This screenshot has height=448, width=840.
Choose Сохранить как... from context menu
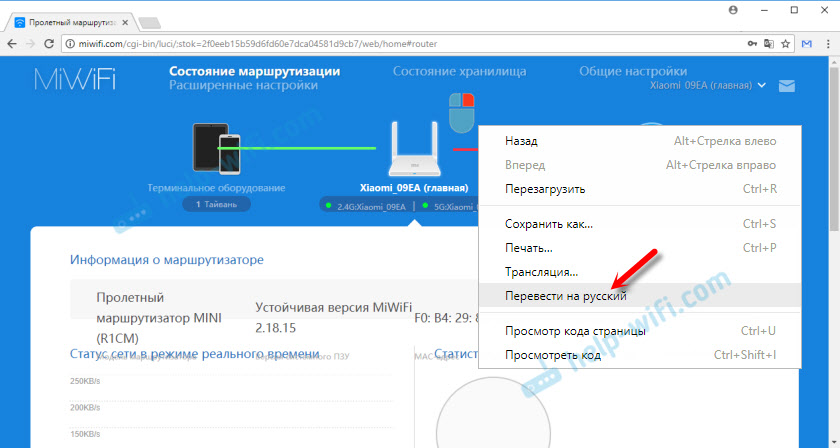pos(640,224)
